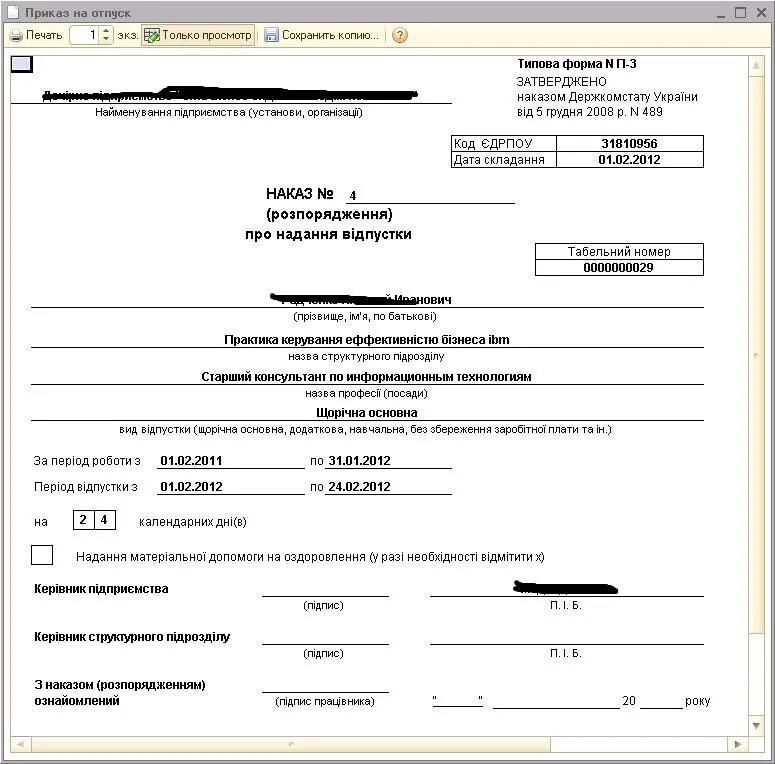Click horizontal scrollbar left arrow
This screenshot has height=764, width=775.
click(x=20, y=744)
